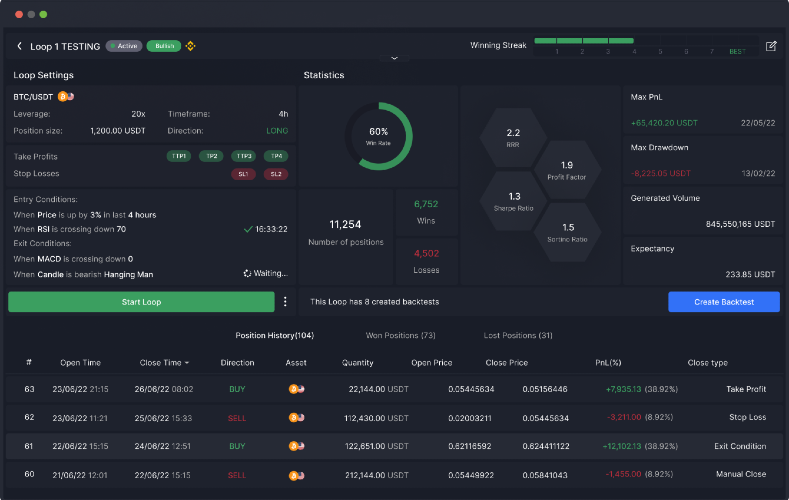This screenshot has height=500, width=789.
Task: Click the green checkmark next to 16:33:22
Action: (248, 229)
